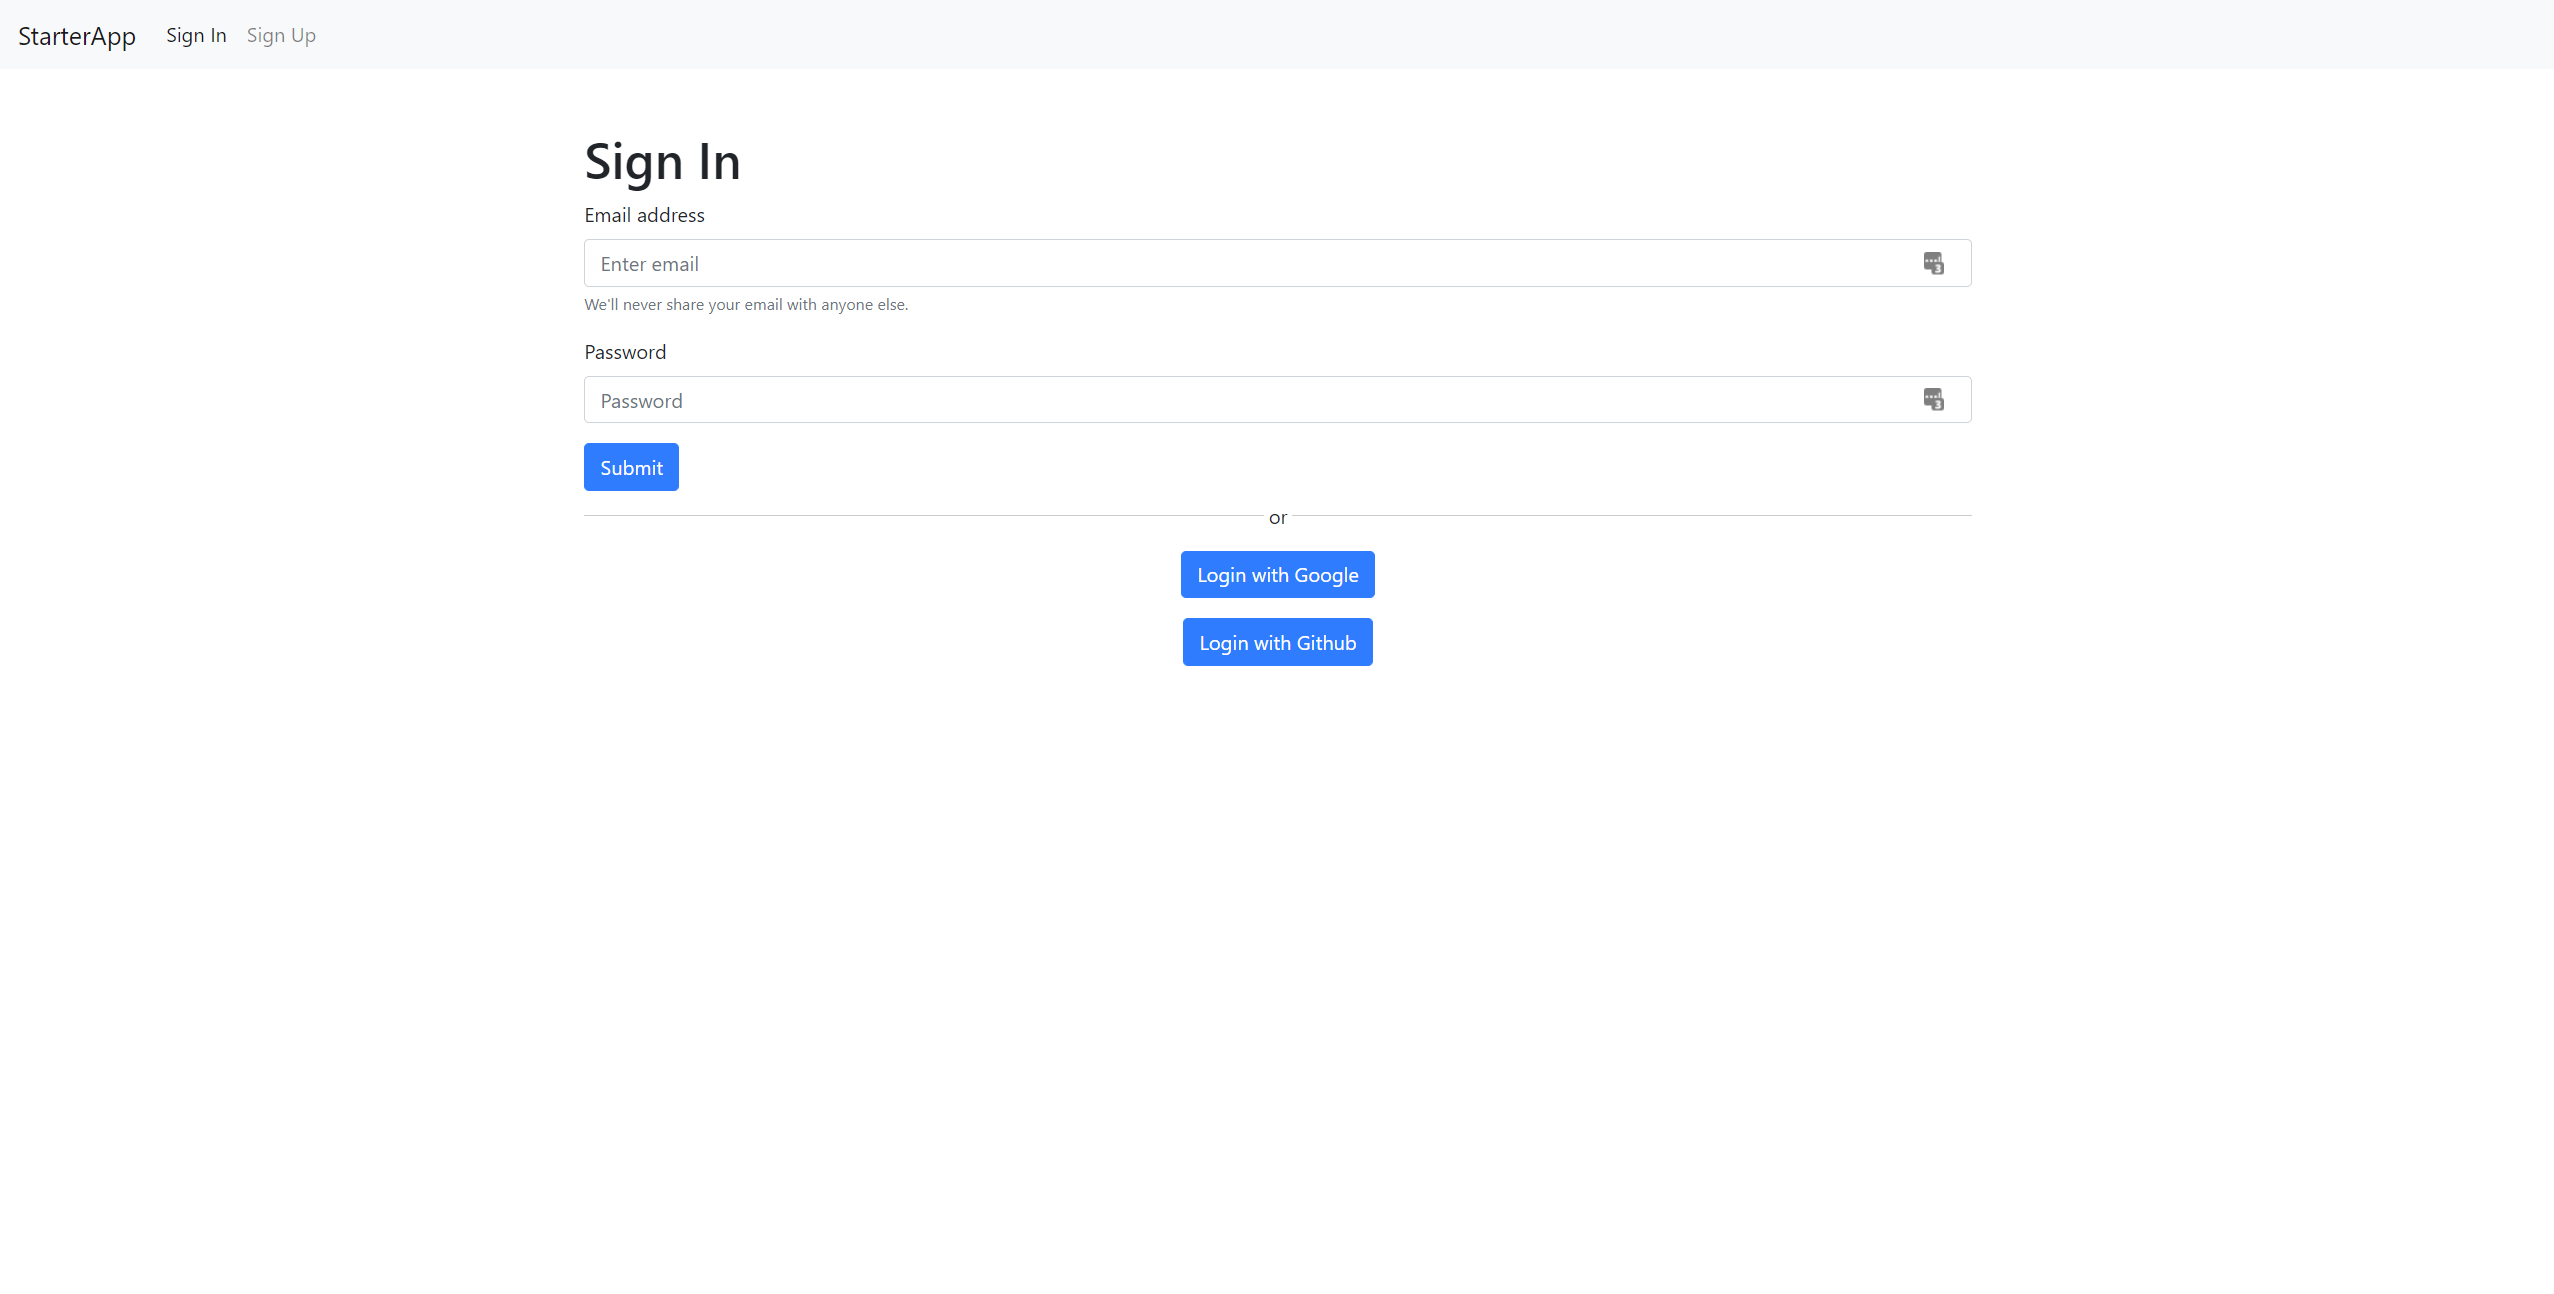Open the StarterApp home brand link

(77, 36)
